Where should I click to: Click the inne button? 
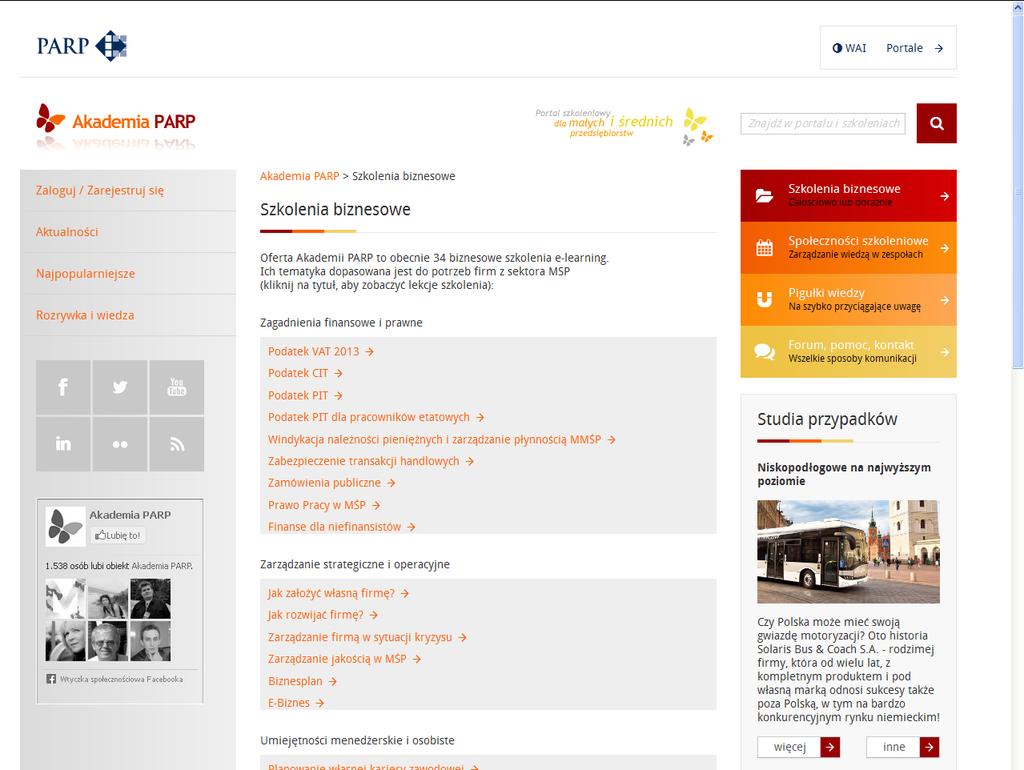tap(903, 747)
